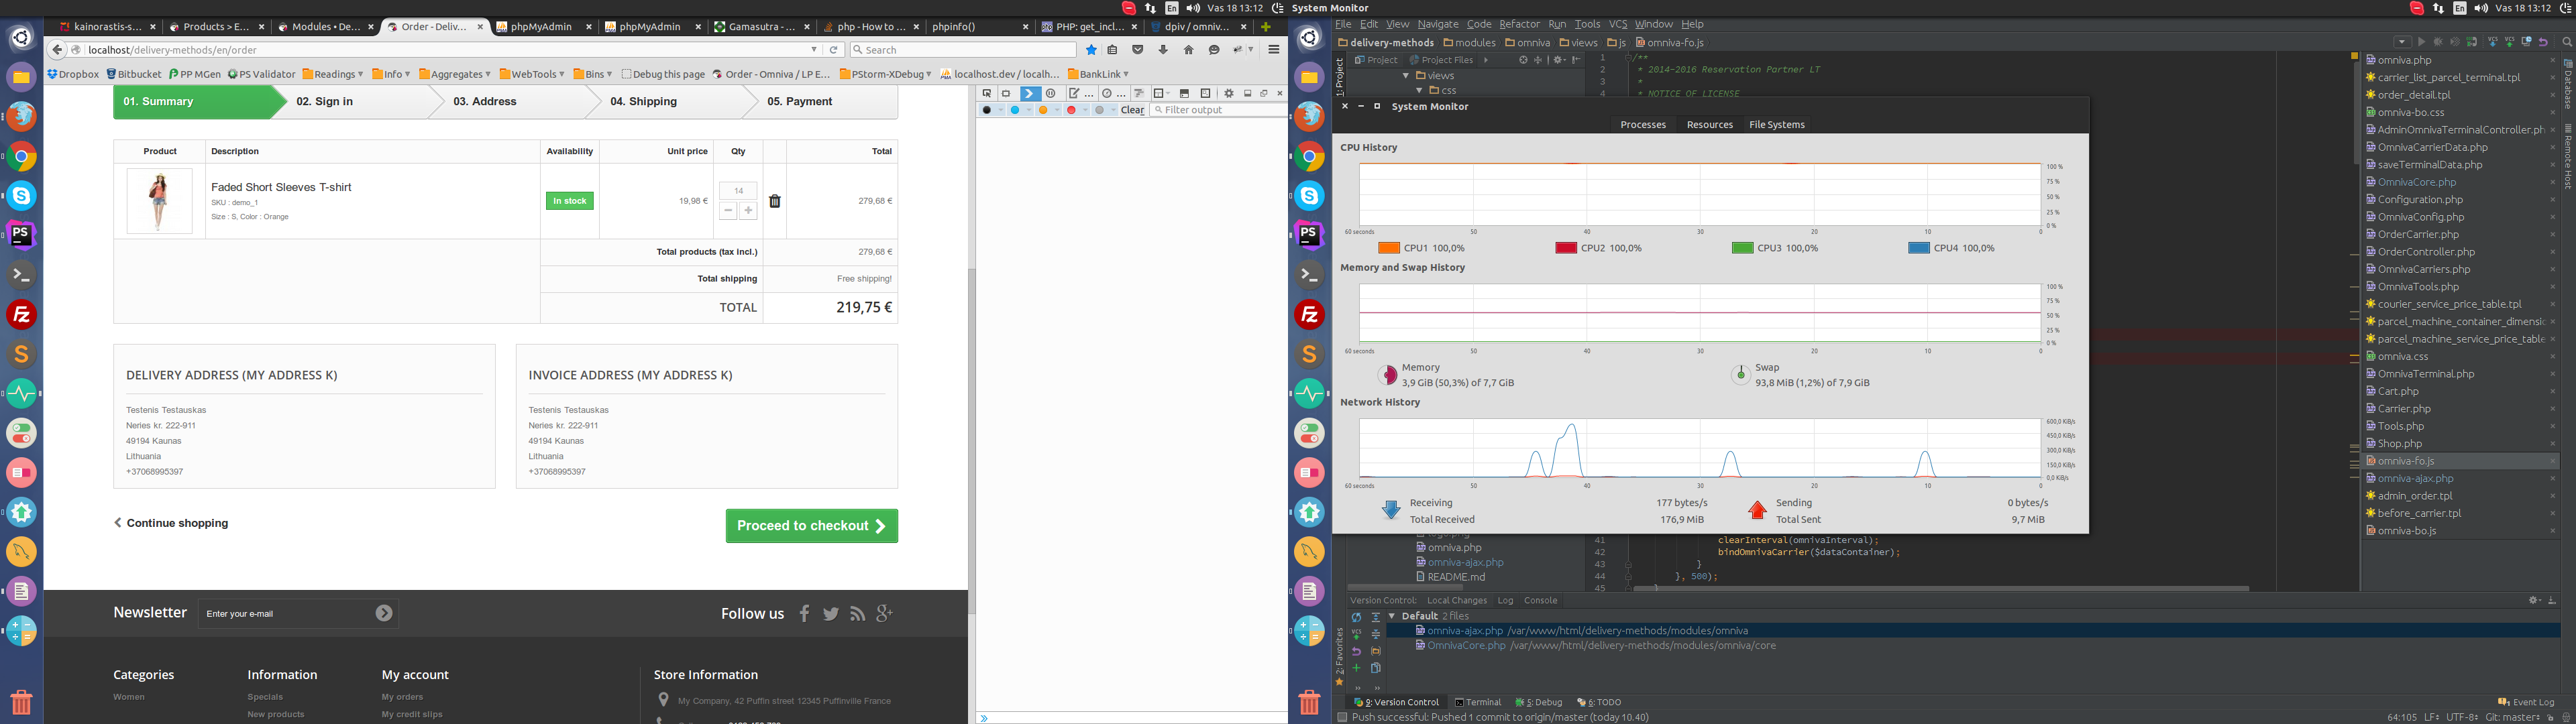This screenshot has width=2576, height=724.
Task: Click Twitter icon in Follow us
Action: [831, 614]
